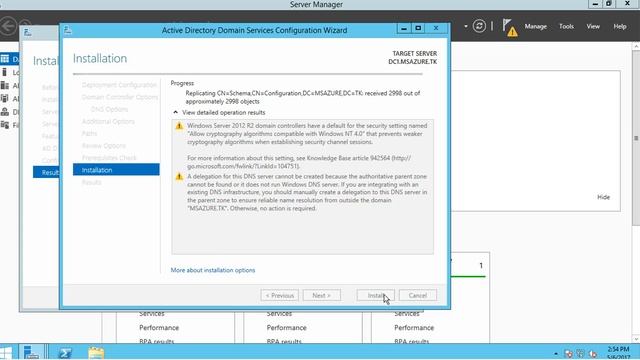Select Review Options step

[104, 146]
